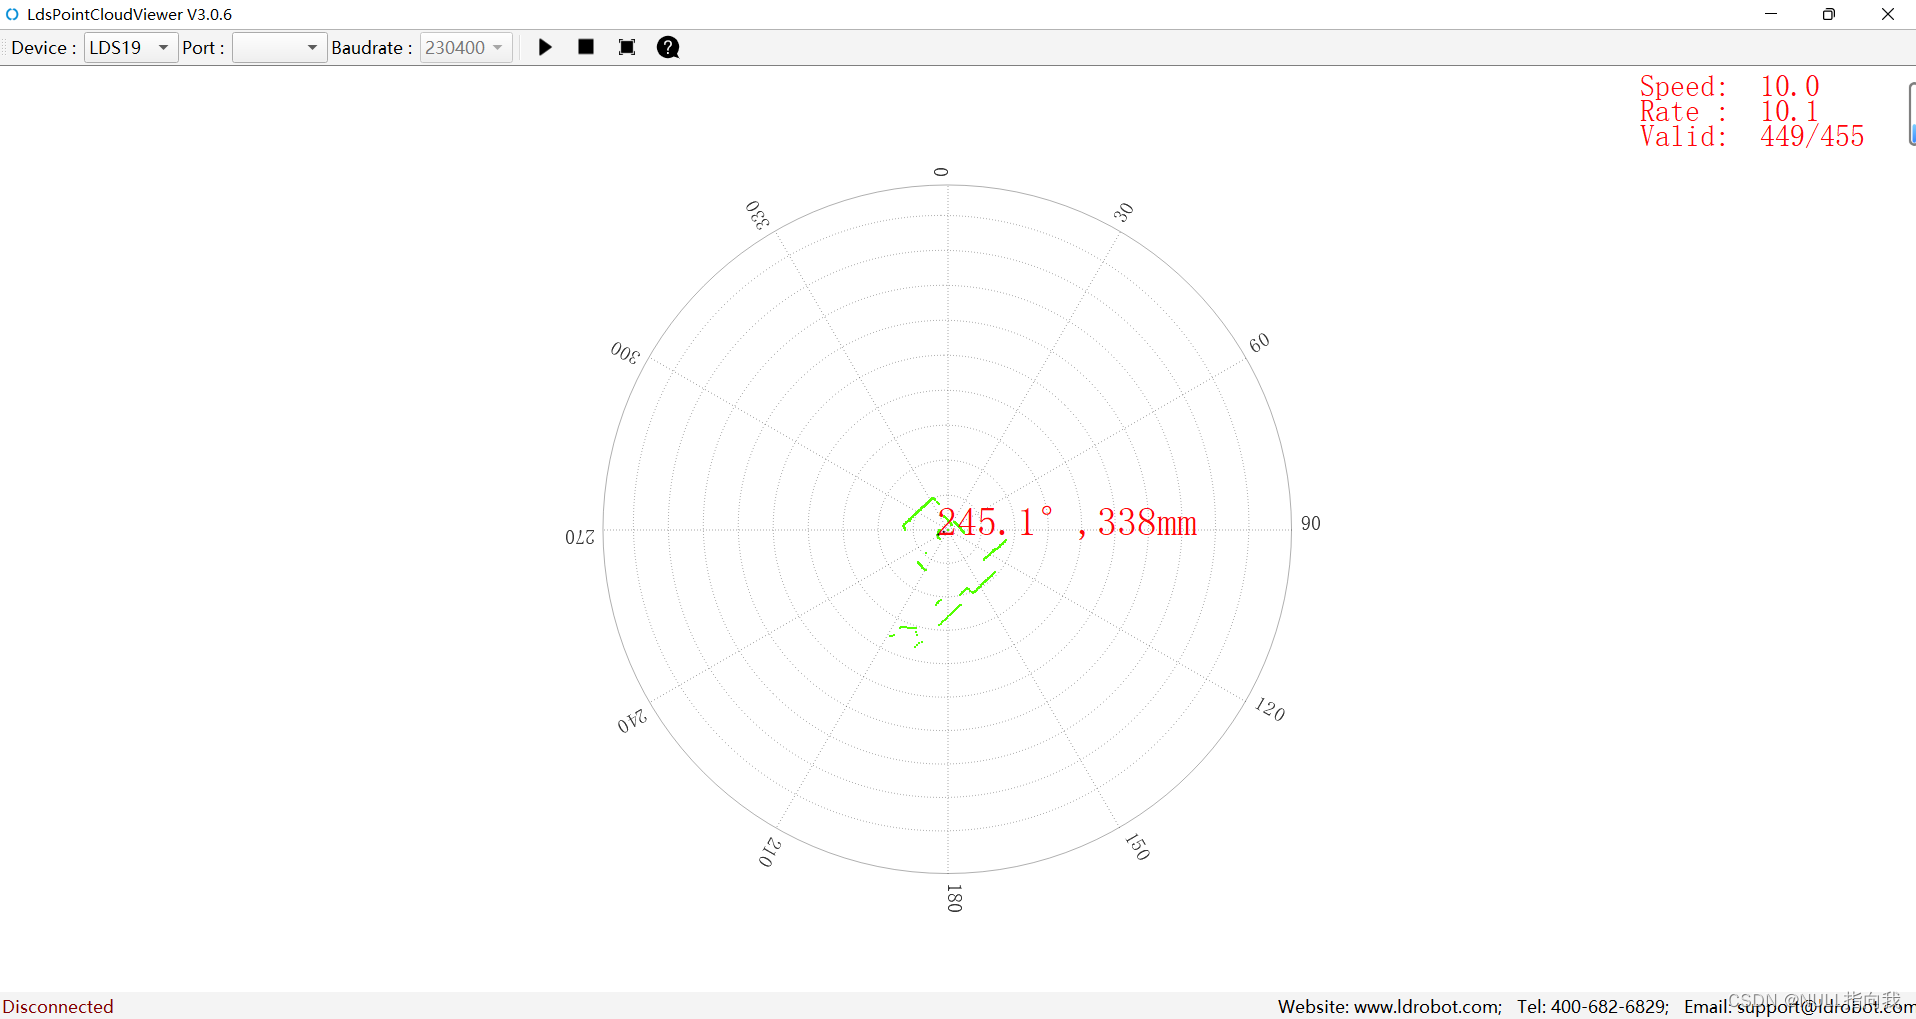Screen dimensions: 1916x1019
Task: Click the Device label in toolbar
Action: coord(43,47)
